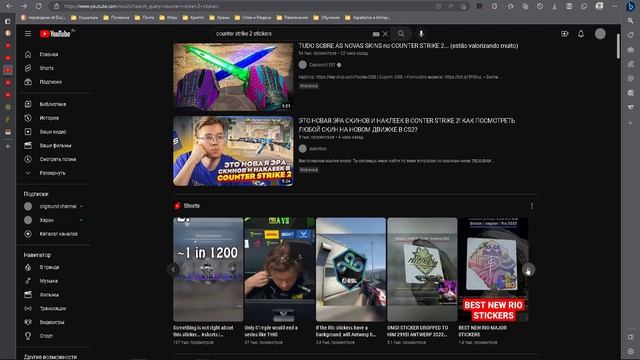Click the browser address bar URL

[x=141, y=7]
